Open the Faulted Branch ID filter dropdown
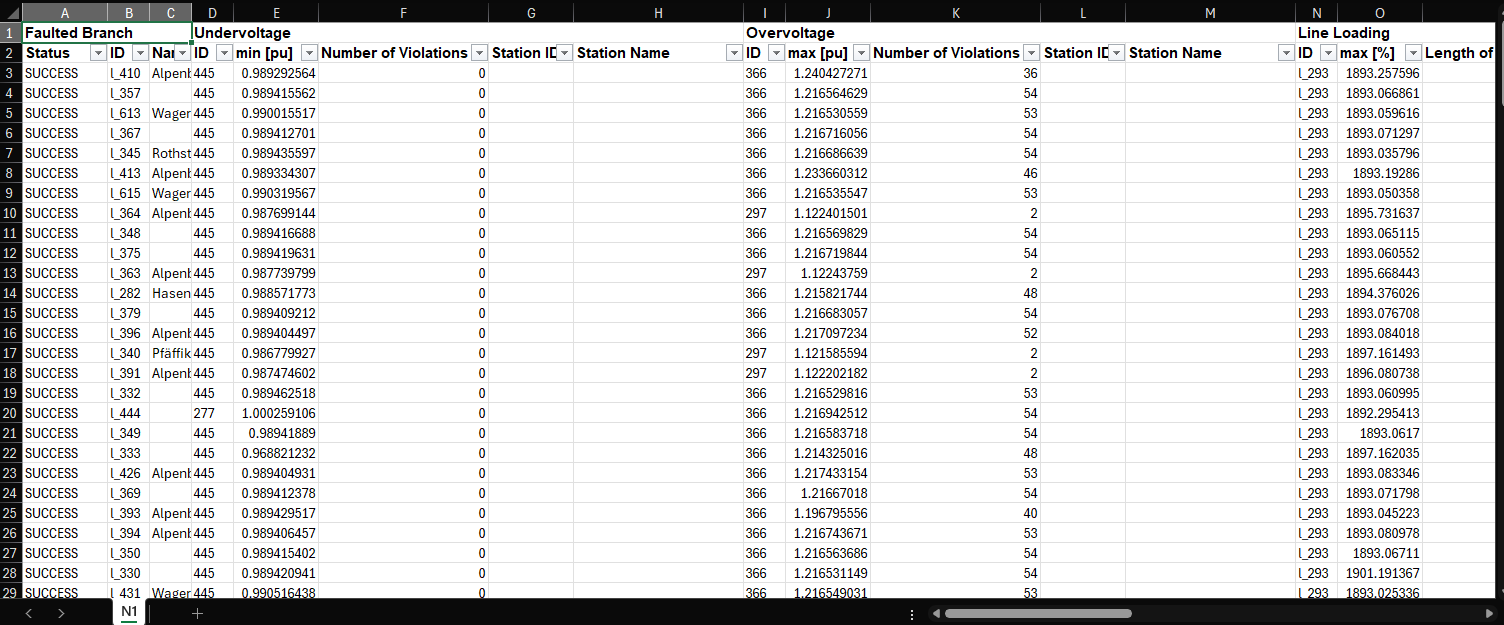Image resolution: width=1504 pixels, height=625 pixels. [x=140, y=53]
